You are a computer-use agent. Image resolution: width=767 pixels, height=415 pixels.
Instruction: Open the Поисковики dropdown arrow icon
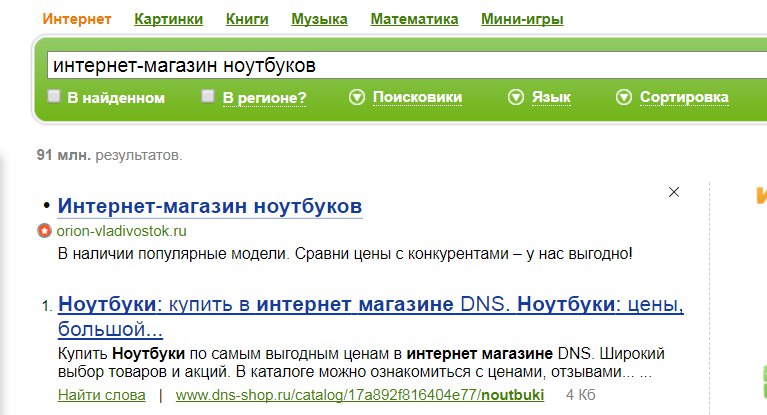click(357, 97)
